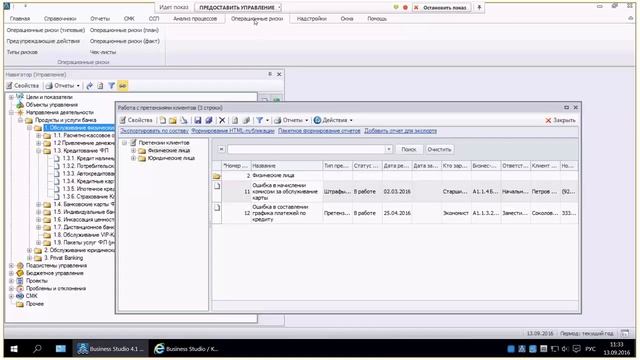Expand the Юридические лица folder in claims tree
640x360 pixels.
click(x=133, y=158)
